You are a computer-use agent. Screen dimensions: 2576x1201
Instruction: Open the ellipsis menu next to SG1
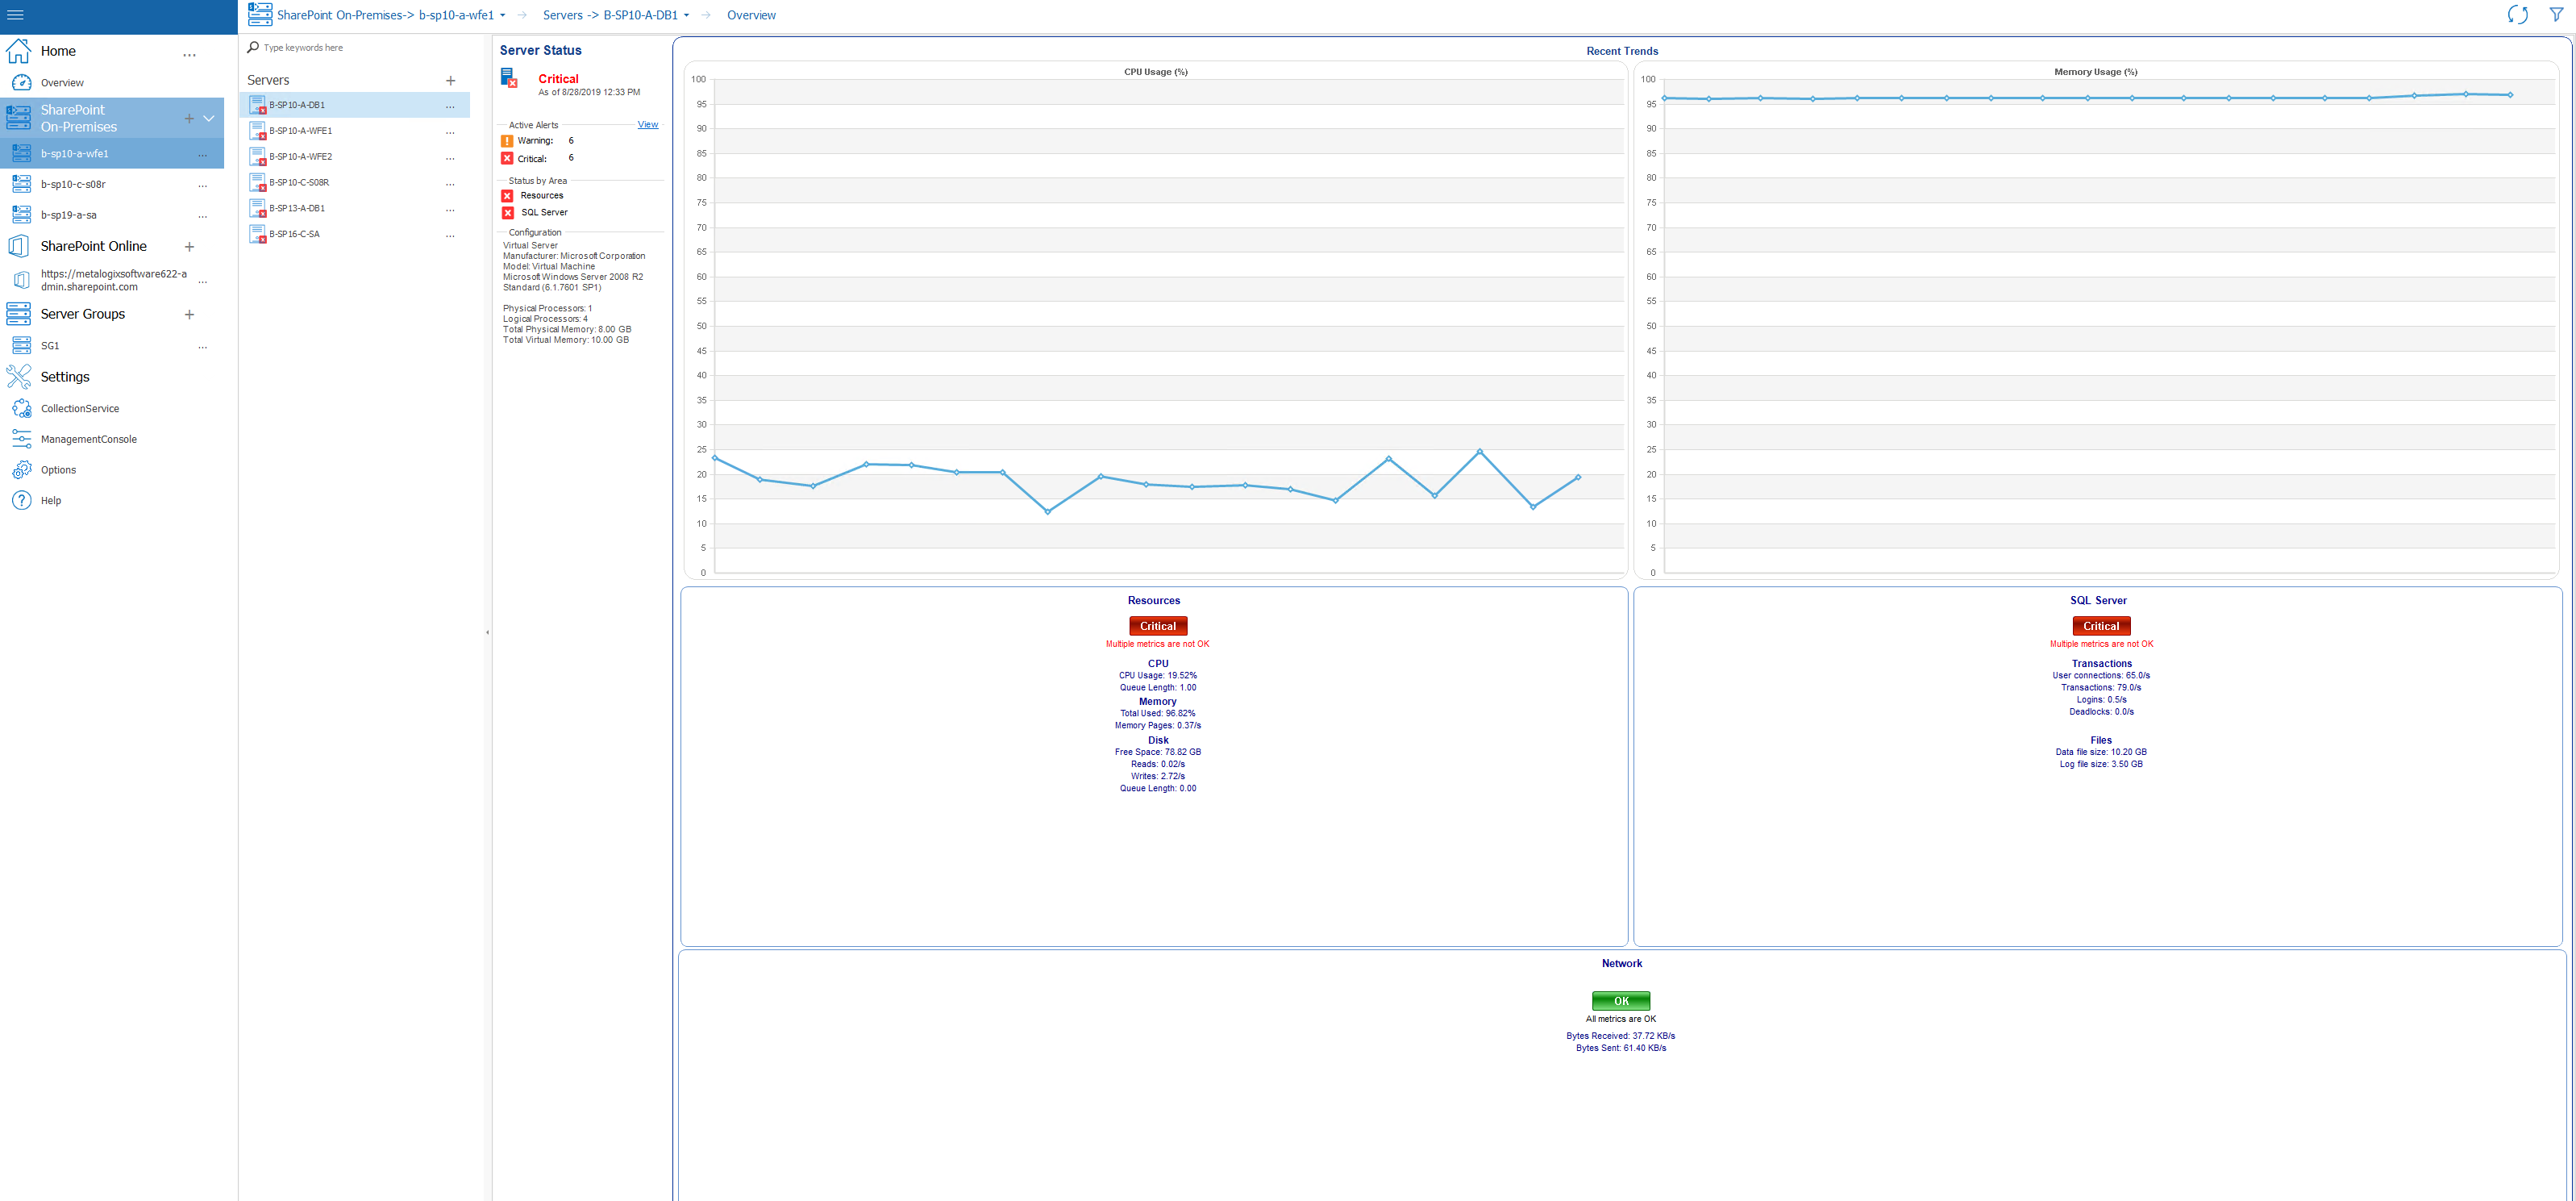203,347
